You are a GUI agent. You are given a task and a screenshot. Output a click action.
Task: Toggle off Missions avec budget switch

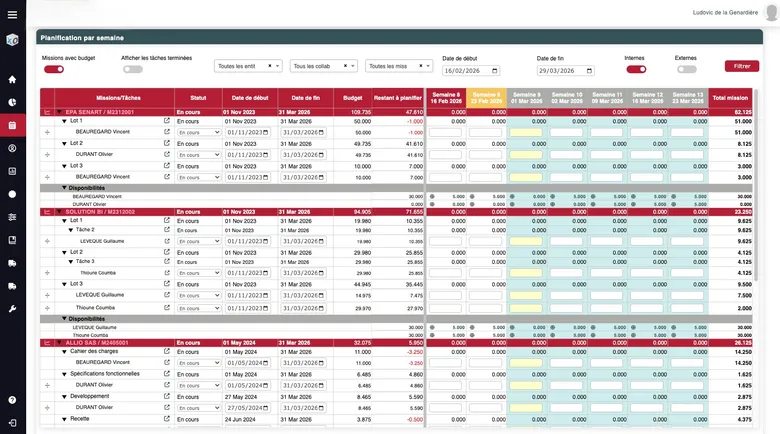(x=53, y=69)
